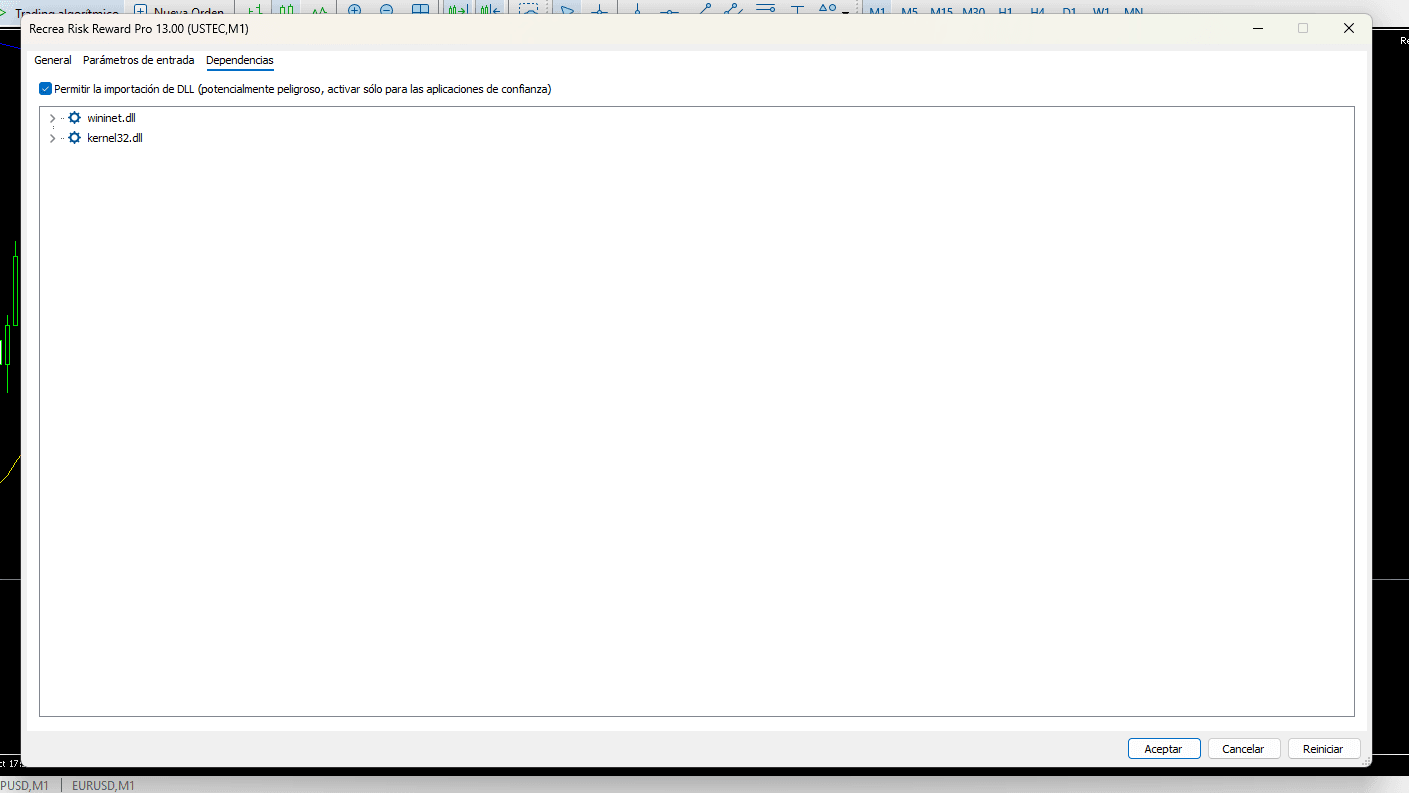Expand the kernel32.dll tree node

pyautogui.click(x=52, y=138)
